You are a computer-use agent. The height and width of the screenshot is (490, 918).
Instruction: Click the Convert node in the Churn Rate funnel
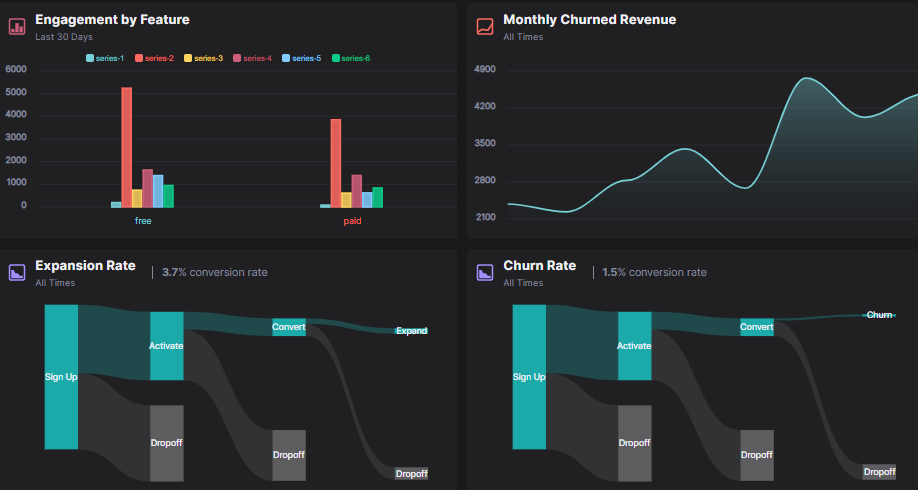757,327
